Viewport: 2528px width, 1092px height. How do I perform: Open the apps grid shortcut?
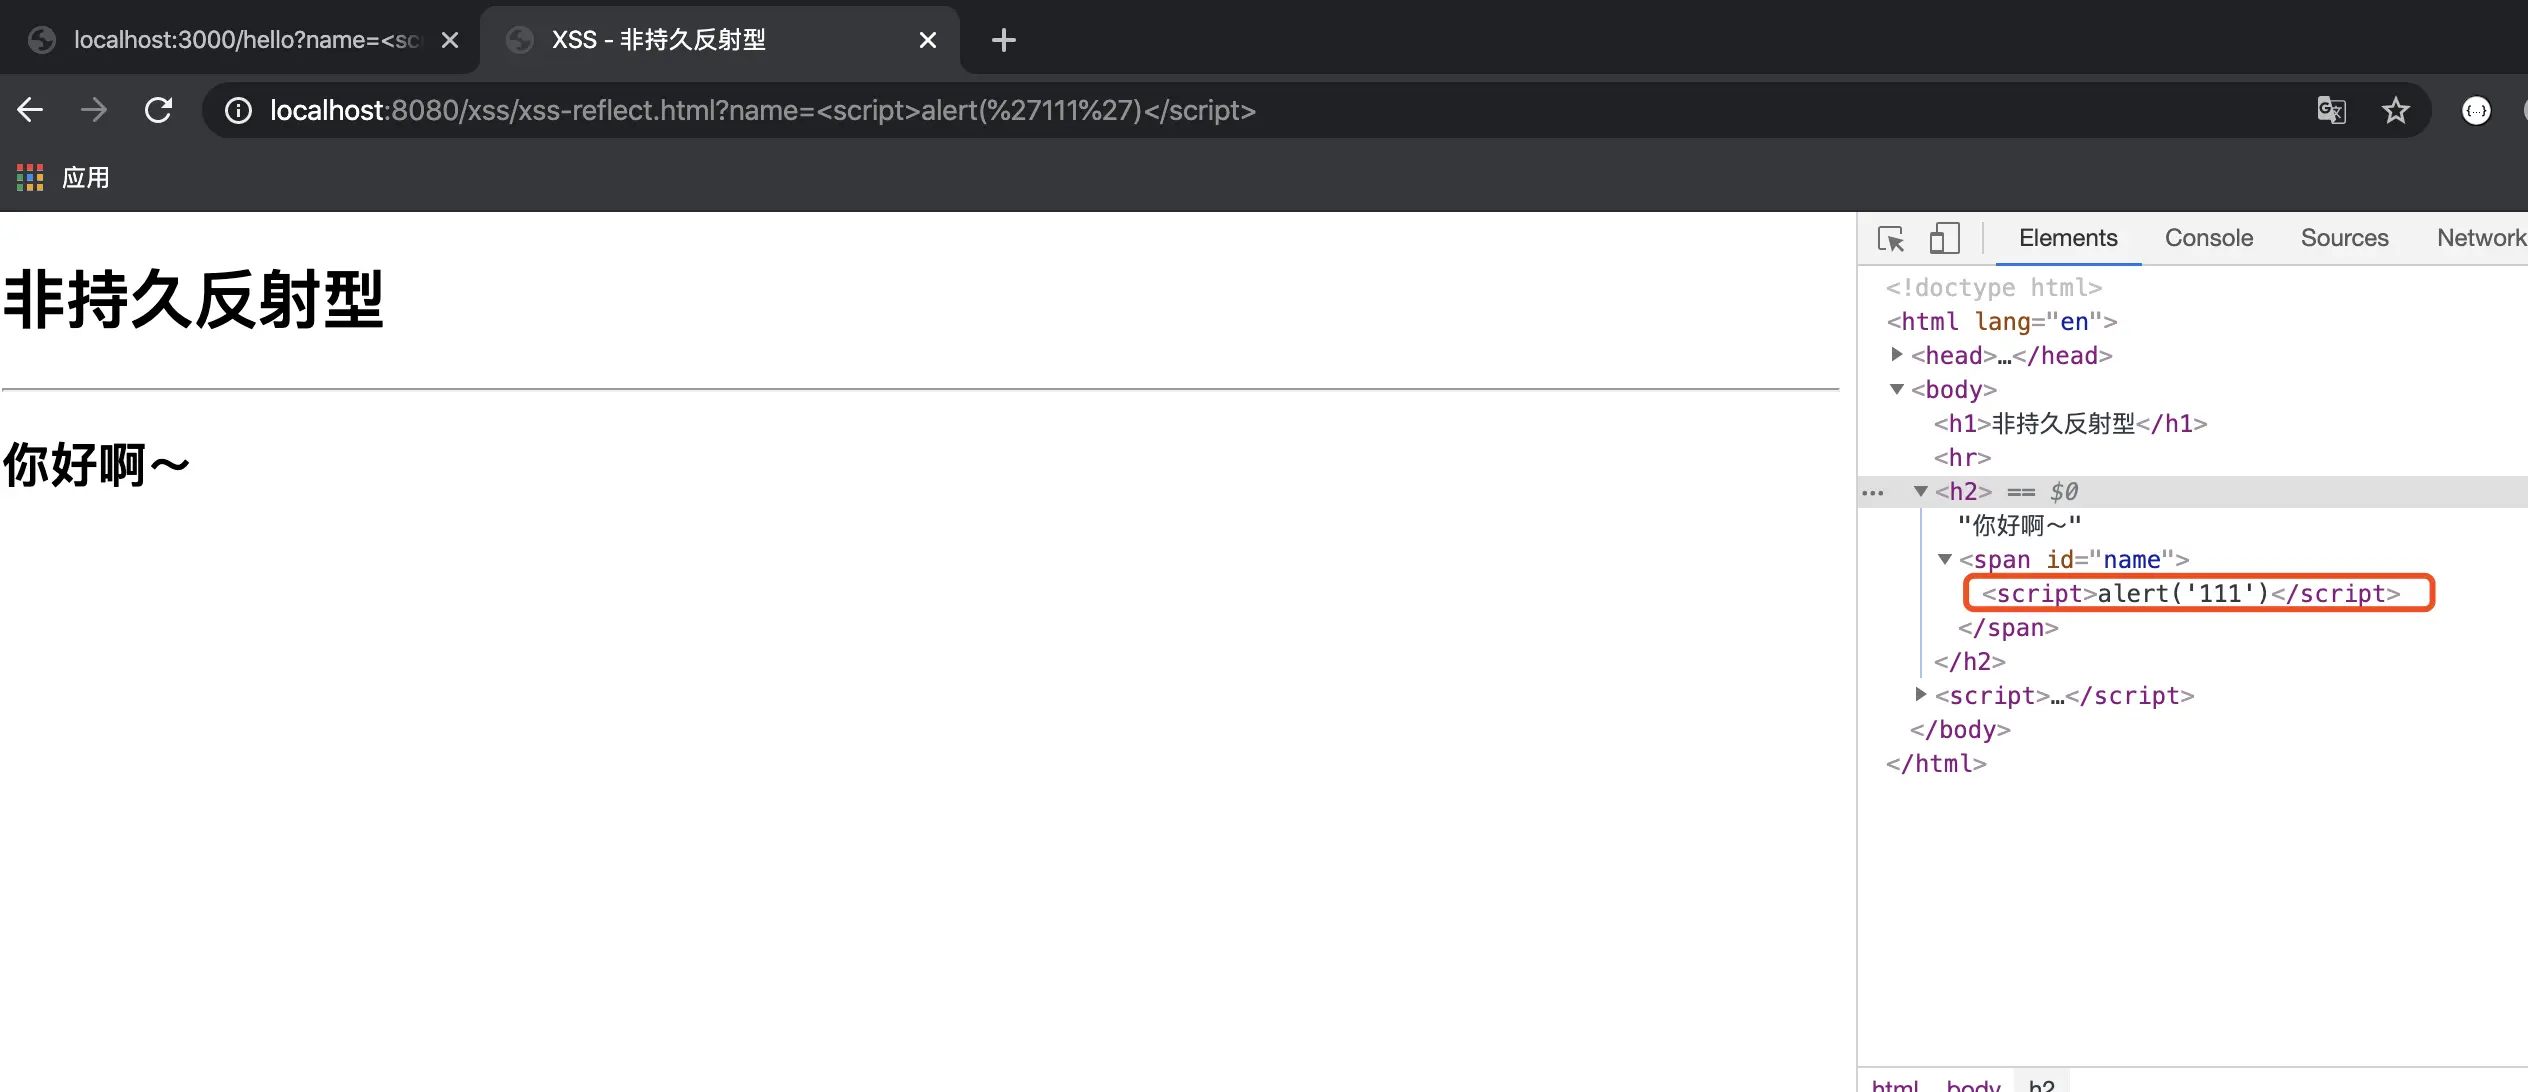coord(30,178)
